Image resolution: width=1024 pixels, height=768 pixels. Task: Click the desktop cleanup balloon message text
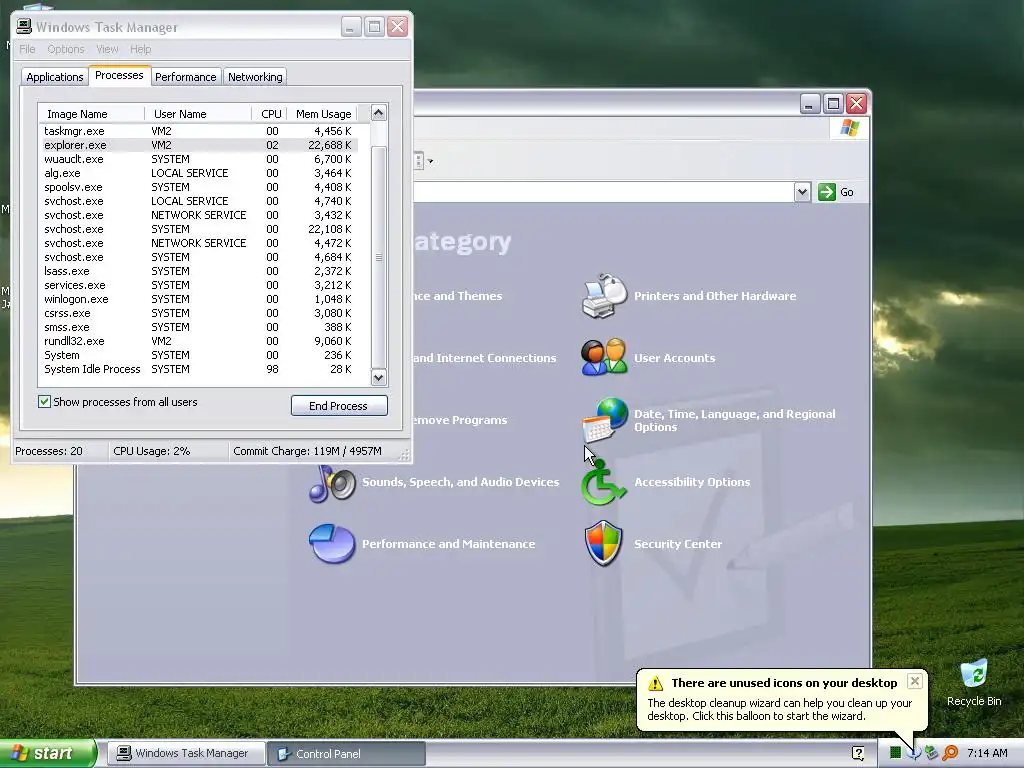coord(779,709)
